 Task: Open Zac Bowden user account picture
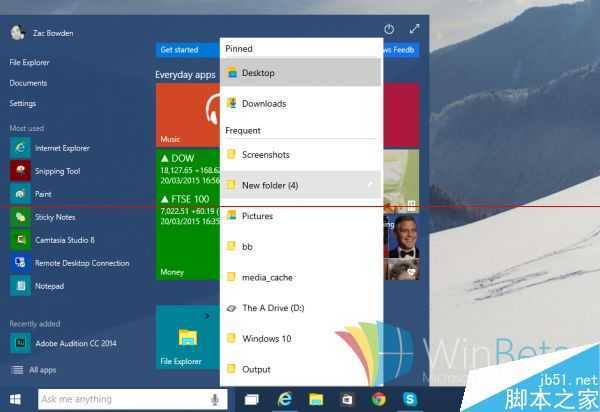click(17, 33)
